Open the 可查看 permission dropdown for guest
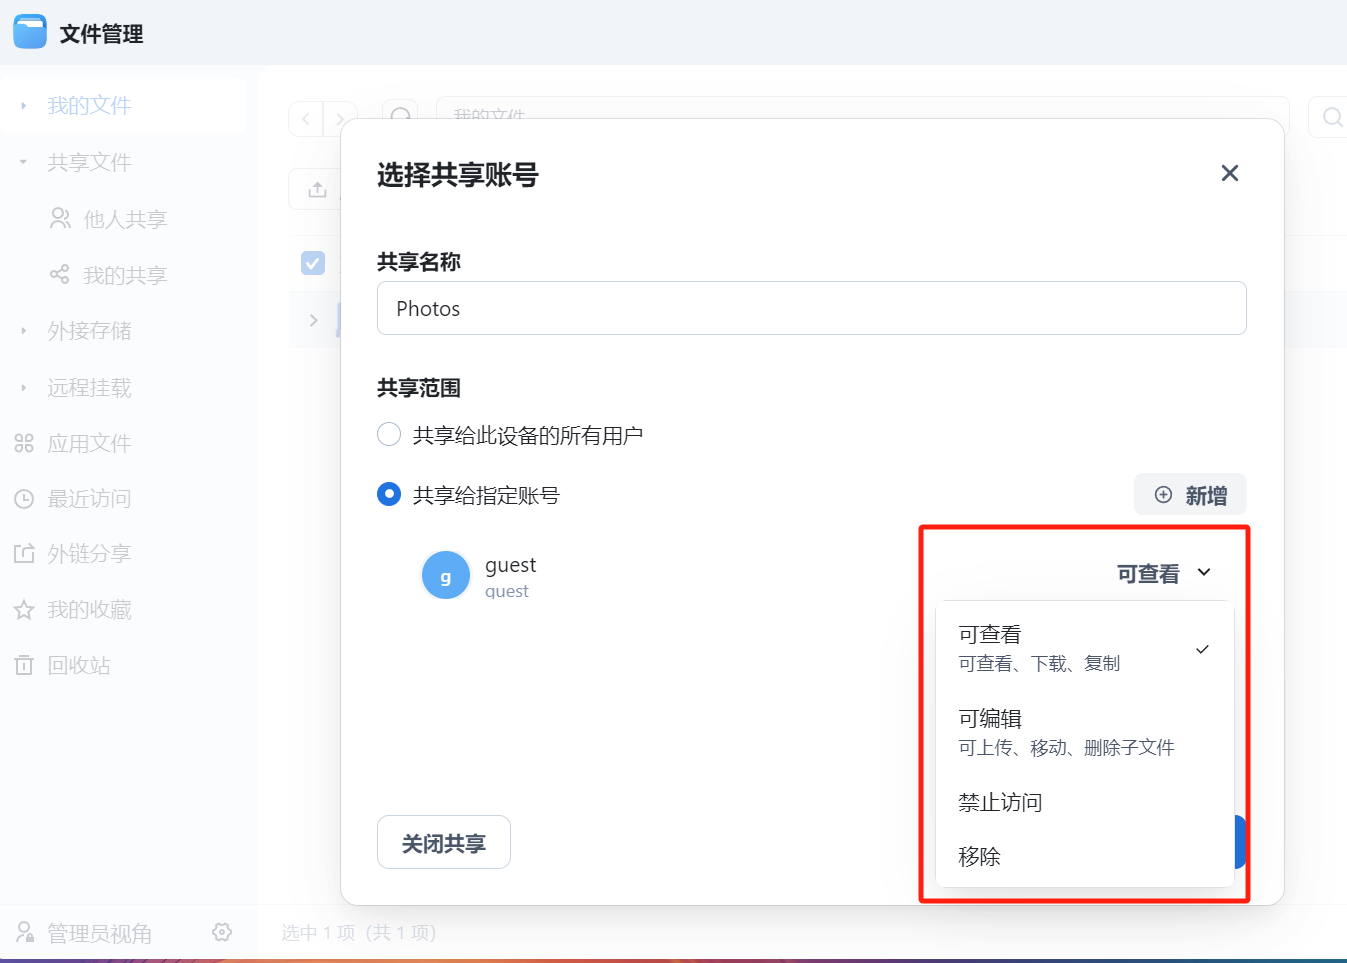1347x963 pixels. pyautogui.click(x=1164, y=573)
